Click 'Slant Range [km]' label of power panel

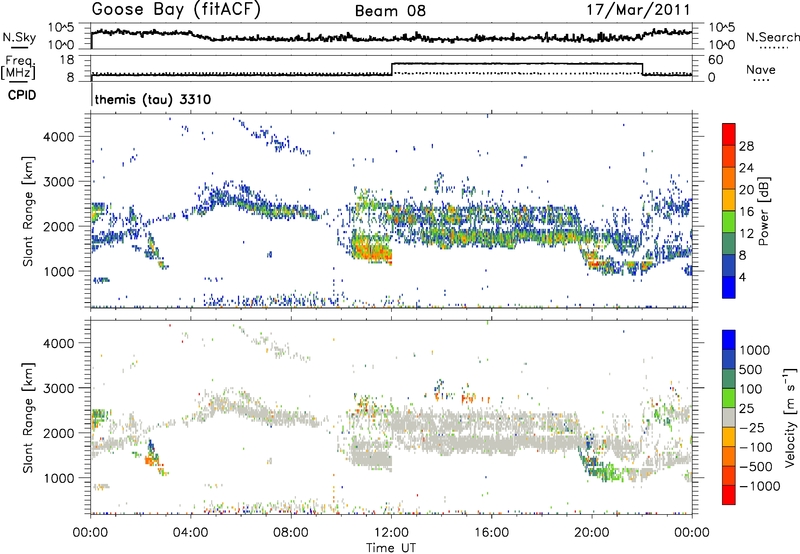[x=28, y=211]
